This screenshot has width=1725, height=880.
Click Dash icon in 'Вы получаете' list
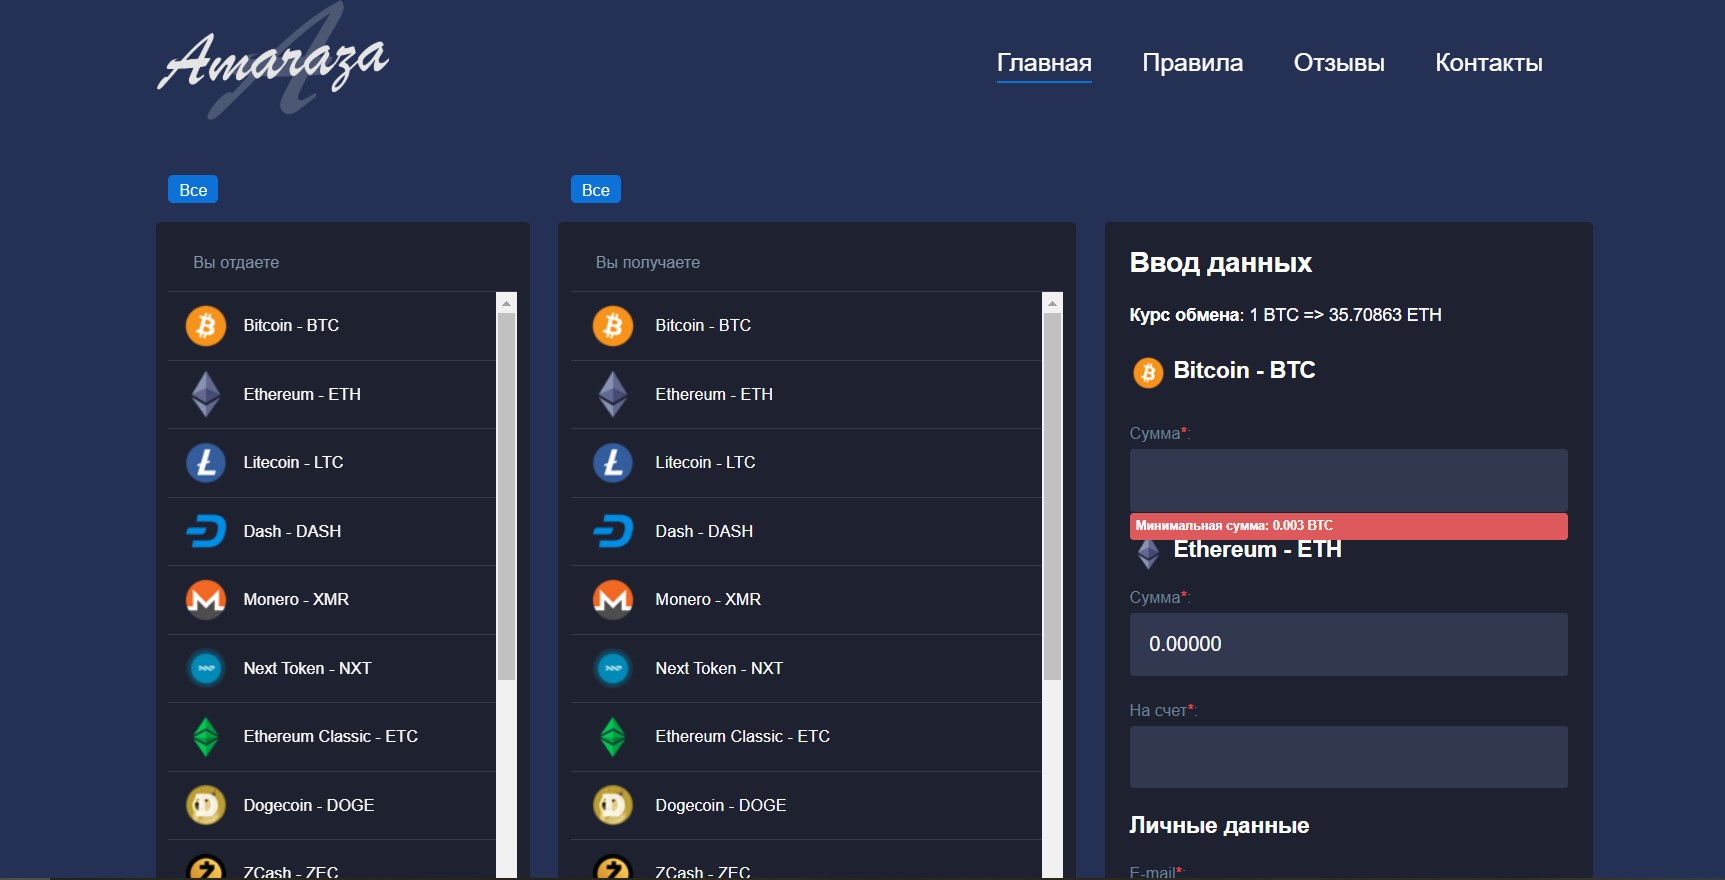click(613, 531)
